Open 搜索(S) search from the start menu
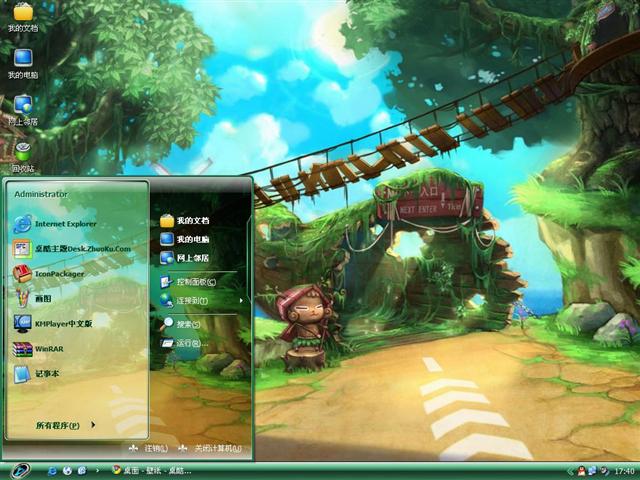The image size is (640, 480). (x=180, y=324)
